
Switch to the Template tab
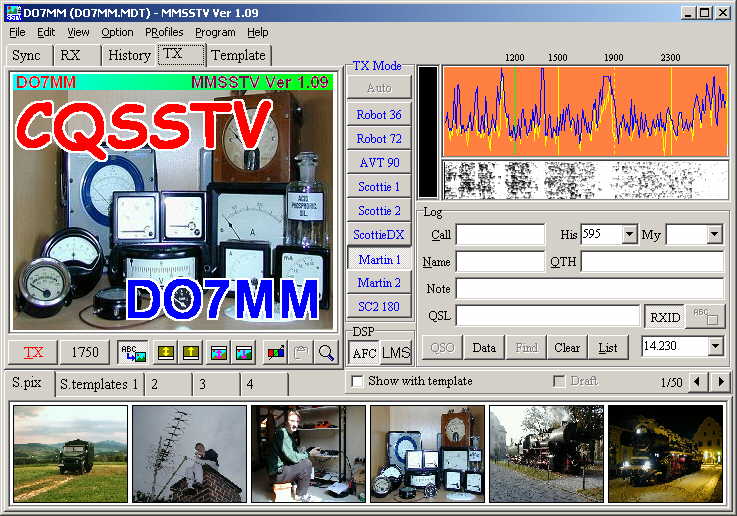(x=238, y=55)
